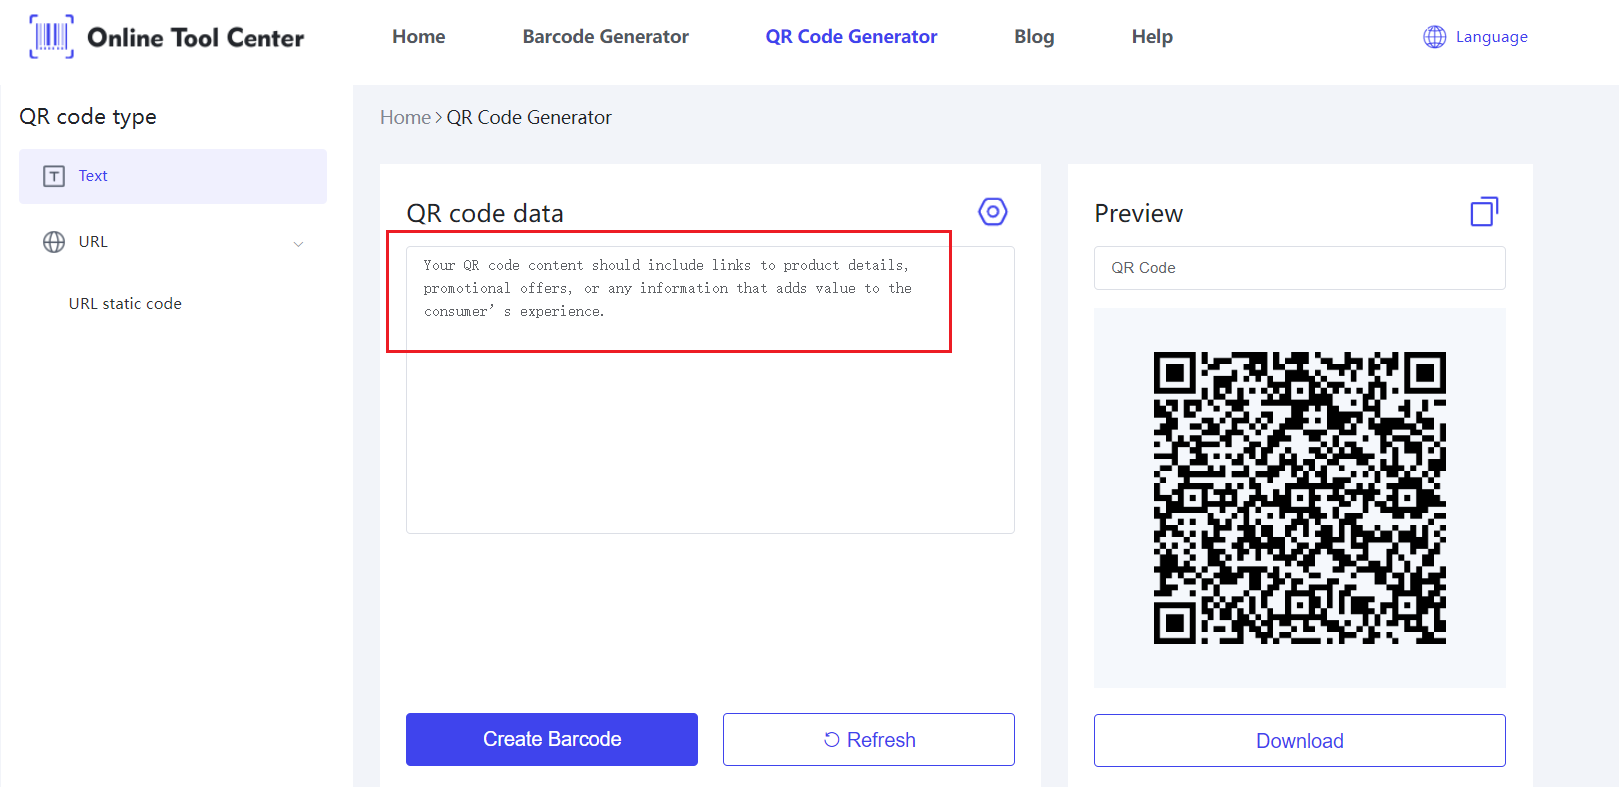The width and height of the screenshot is (1619, 787).
Task: Click the generated QR code preview image
Action: (x=1299, y=498)
